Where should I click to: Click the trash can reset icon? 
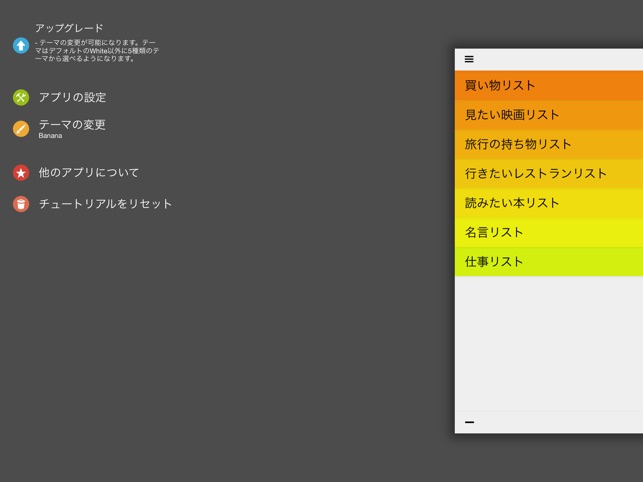[21, 204]
